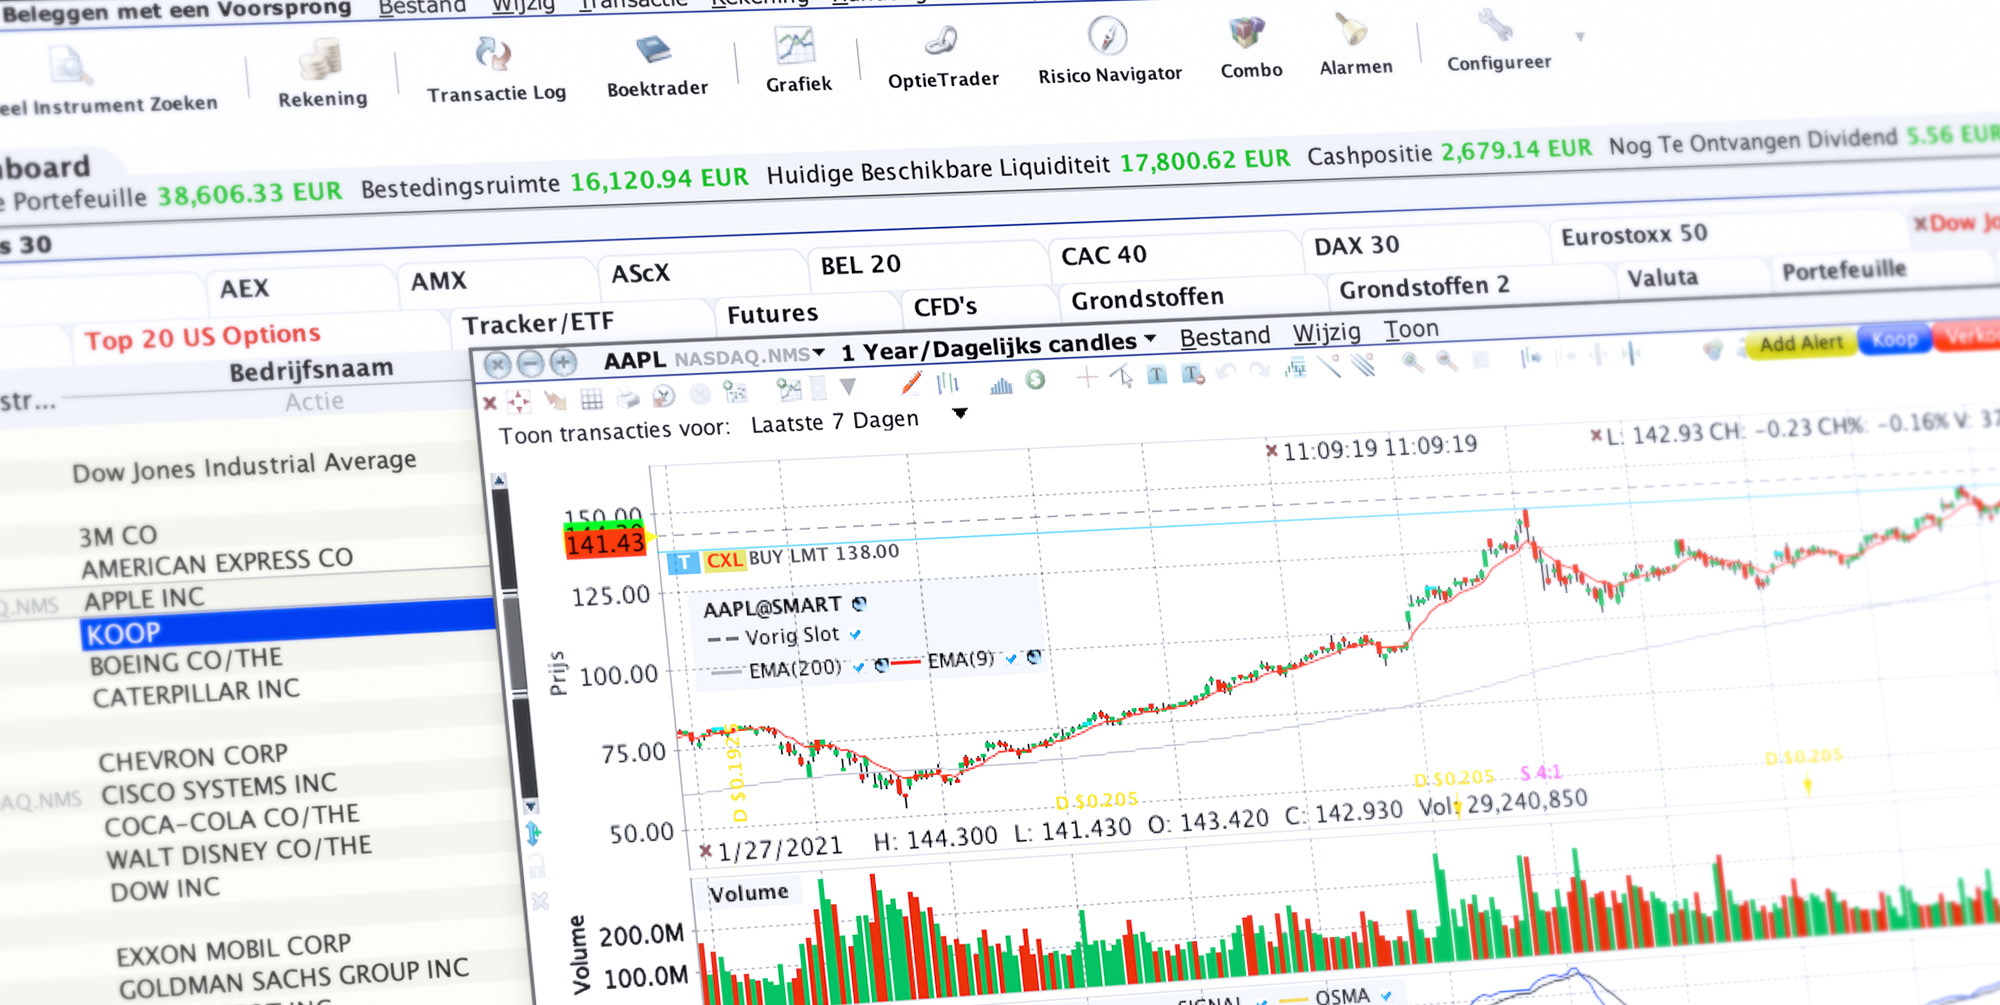Image resolution: width=2000 pixels, height=1005 pixels.
Task: Open the Alarmen bell icon
Action: pos(1352,29)
